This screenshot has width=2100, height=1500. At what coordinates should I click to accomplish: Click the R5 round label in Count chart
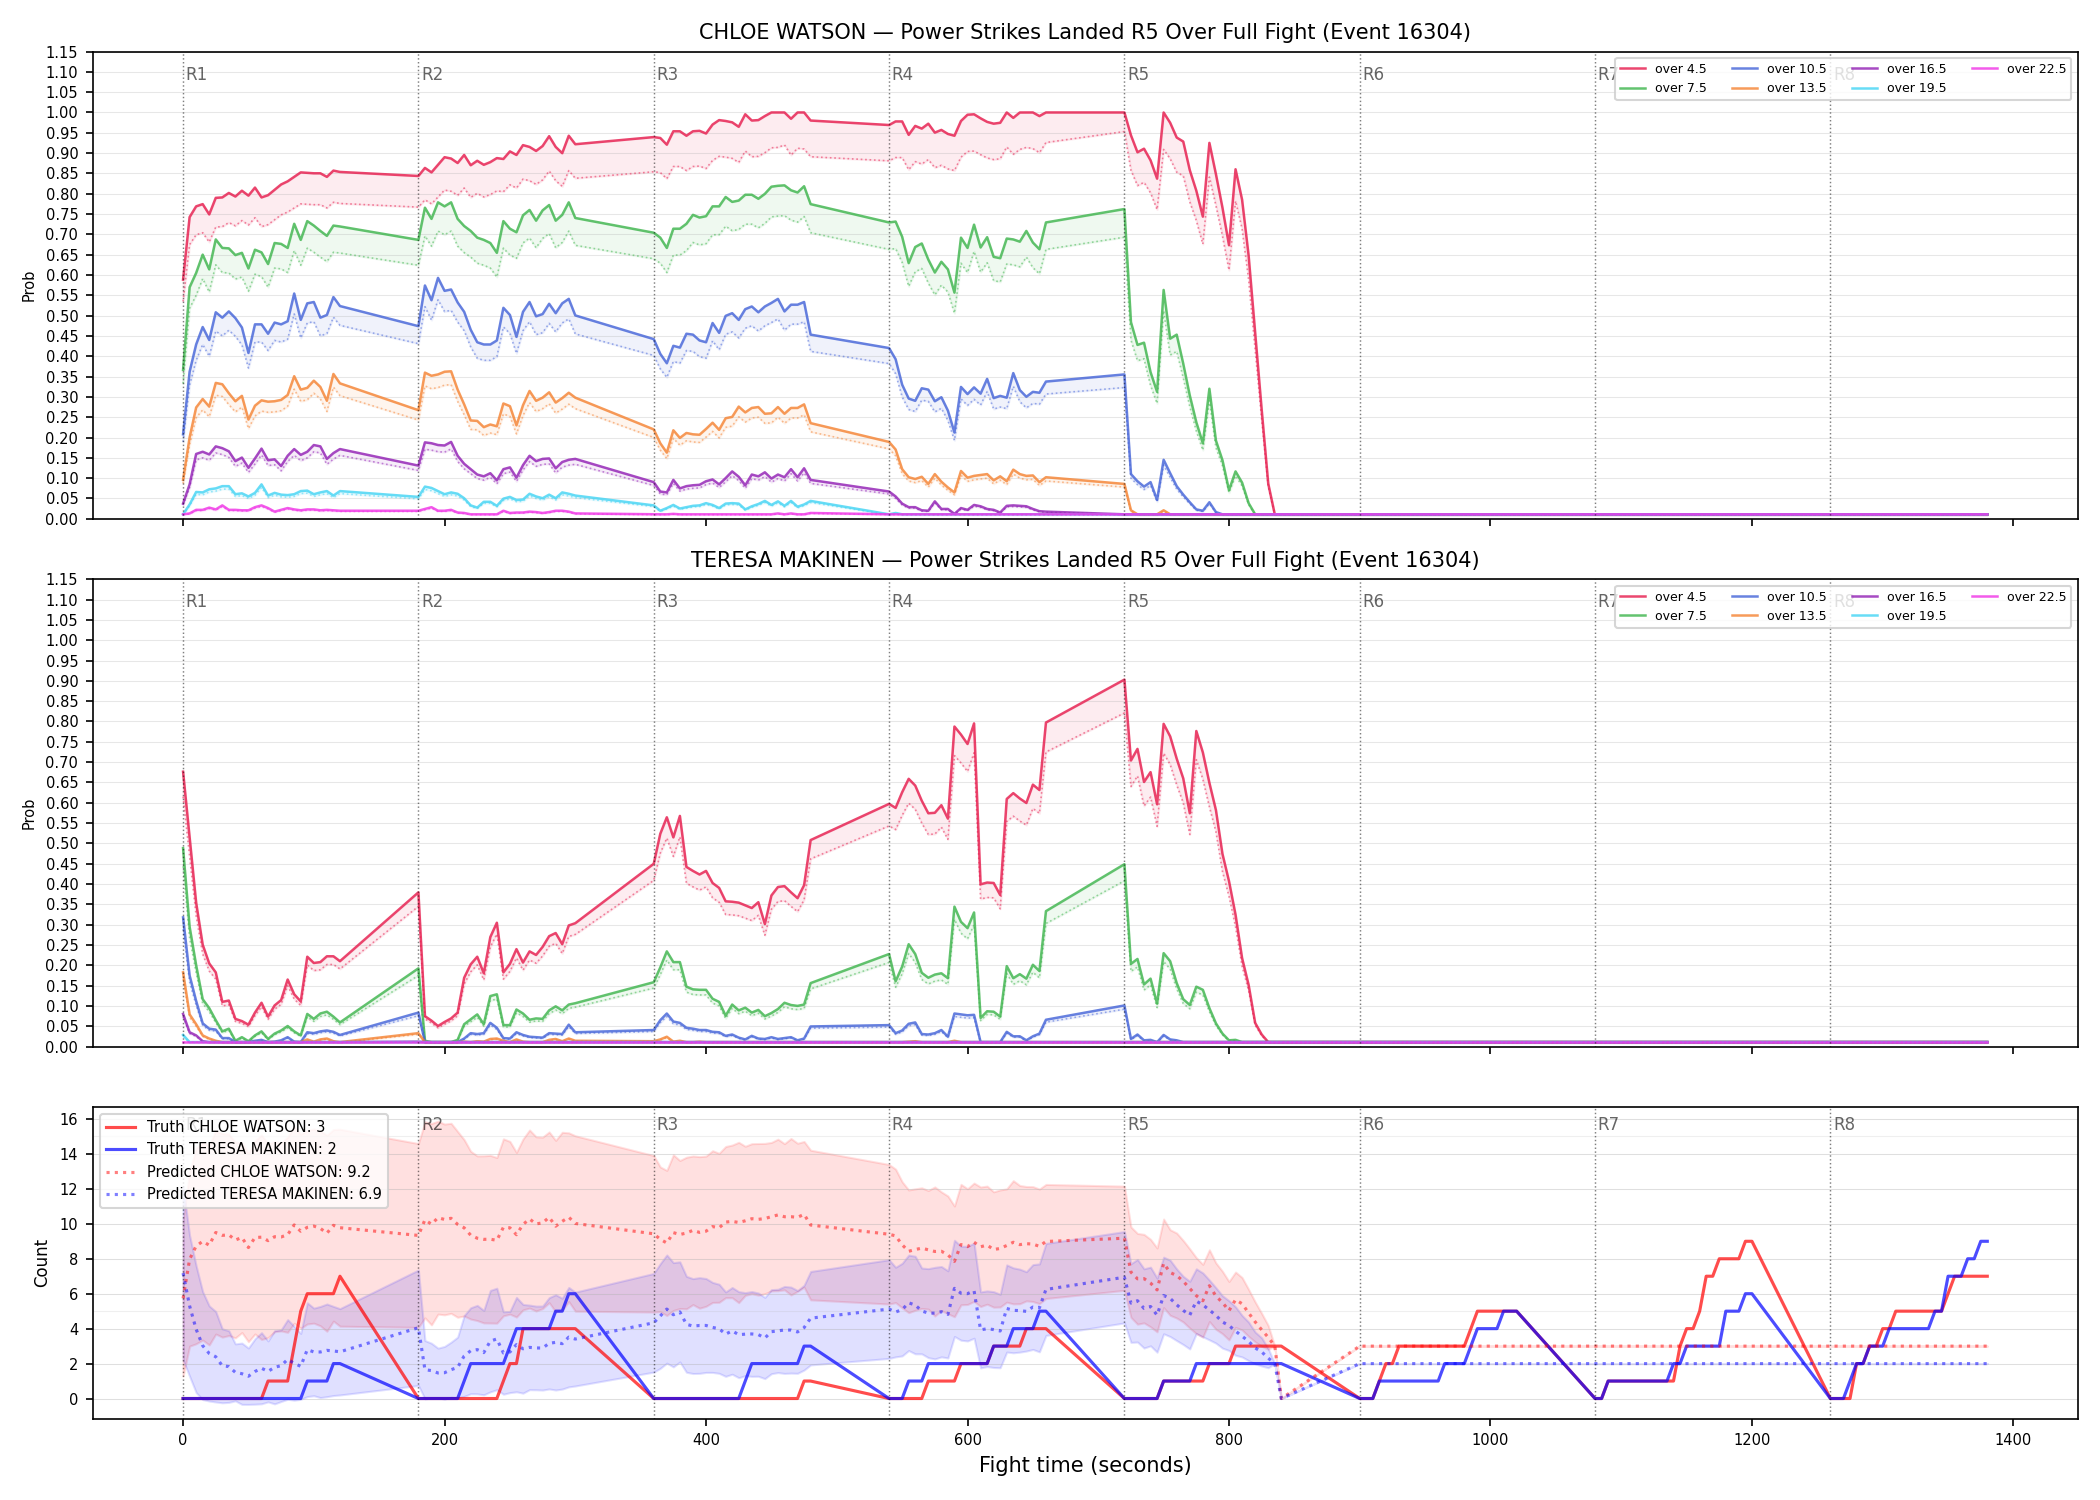[x=1138, y=1124]
